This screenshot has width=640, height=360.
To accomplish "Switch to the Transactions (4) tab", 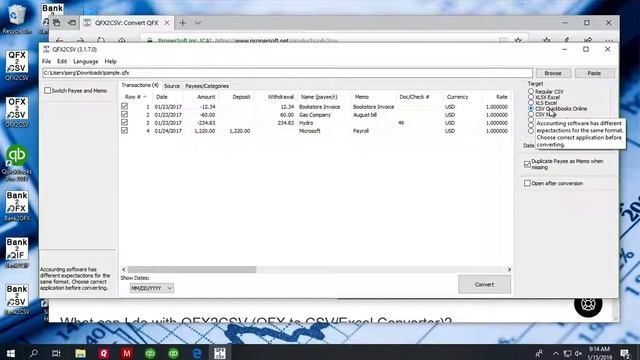I will pyautogui.click(x=140, y=85).
